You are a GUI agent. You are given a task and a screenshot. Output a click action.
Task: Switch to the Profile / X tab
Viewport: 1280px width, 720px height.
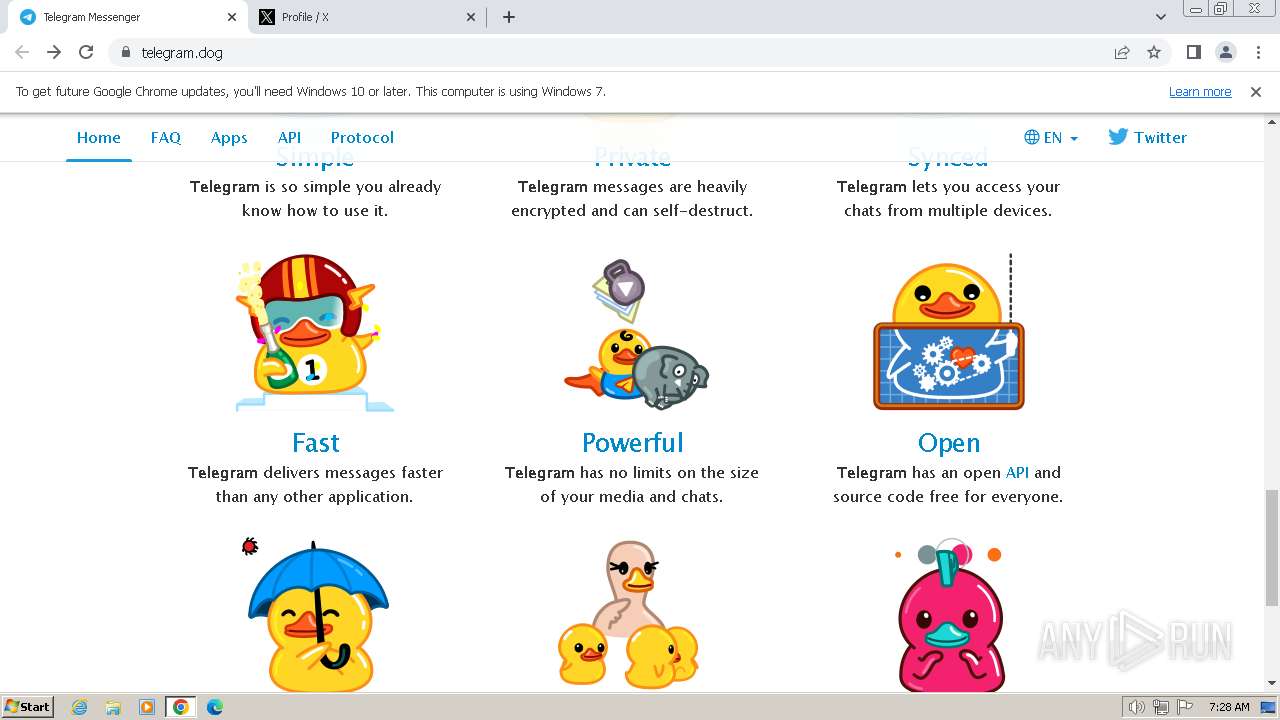[367, 17]
